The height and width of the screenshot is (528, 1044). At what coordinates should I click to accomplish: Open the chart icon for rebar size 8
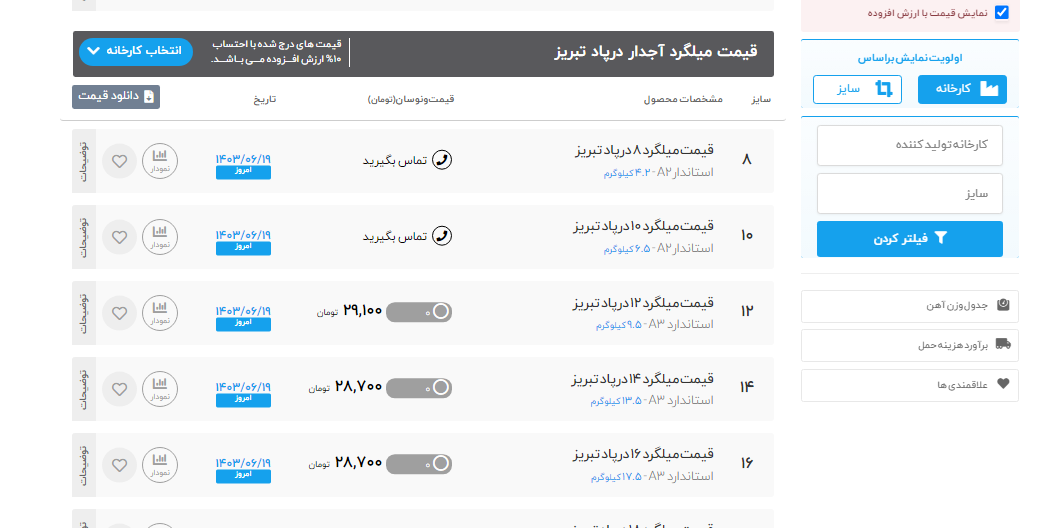[x=160, y=161]
